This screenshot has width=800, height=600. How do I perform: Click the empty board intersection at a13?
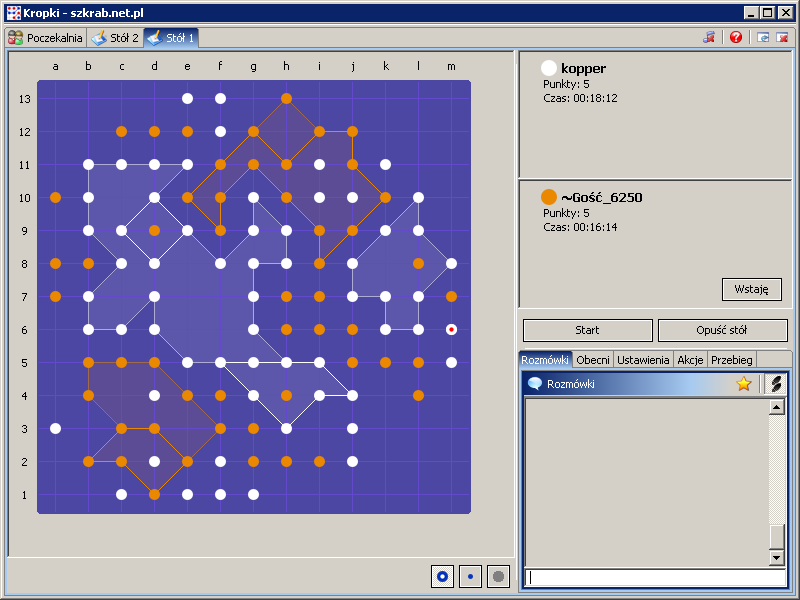click(56, 98)
